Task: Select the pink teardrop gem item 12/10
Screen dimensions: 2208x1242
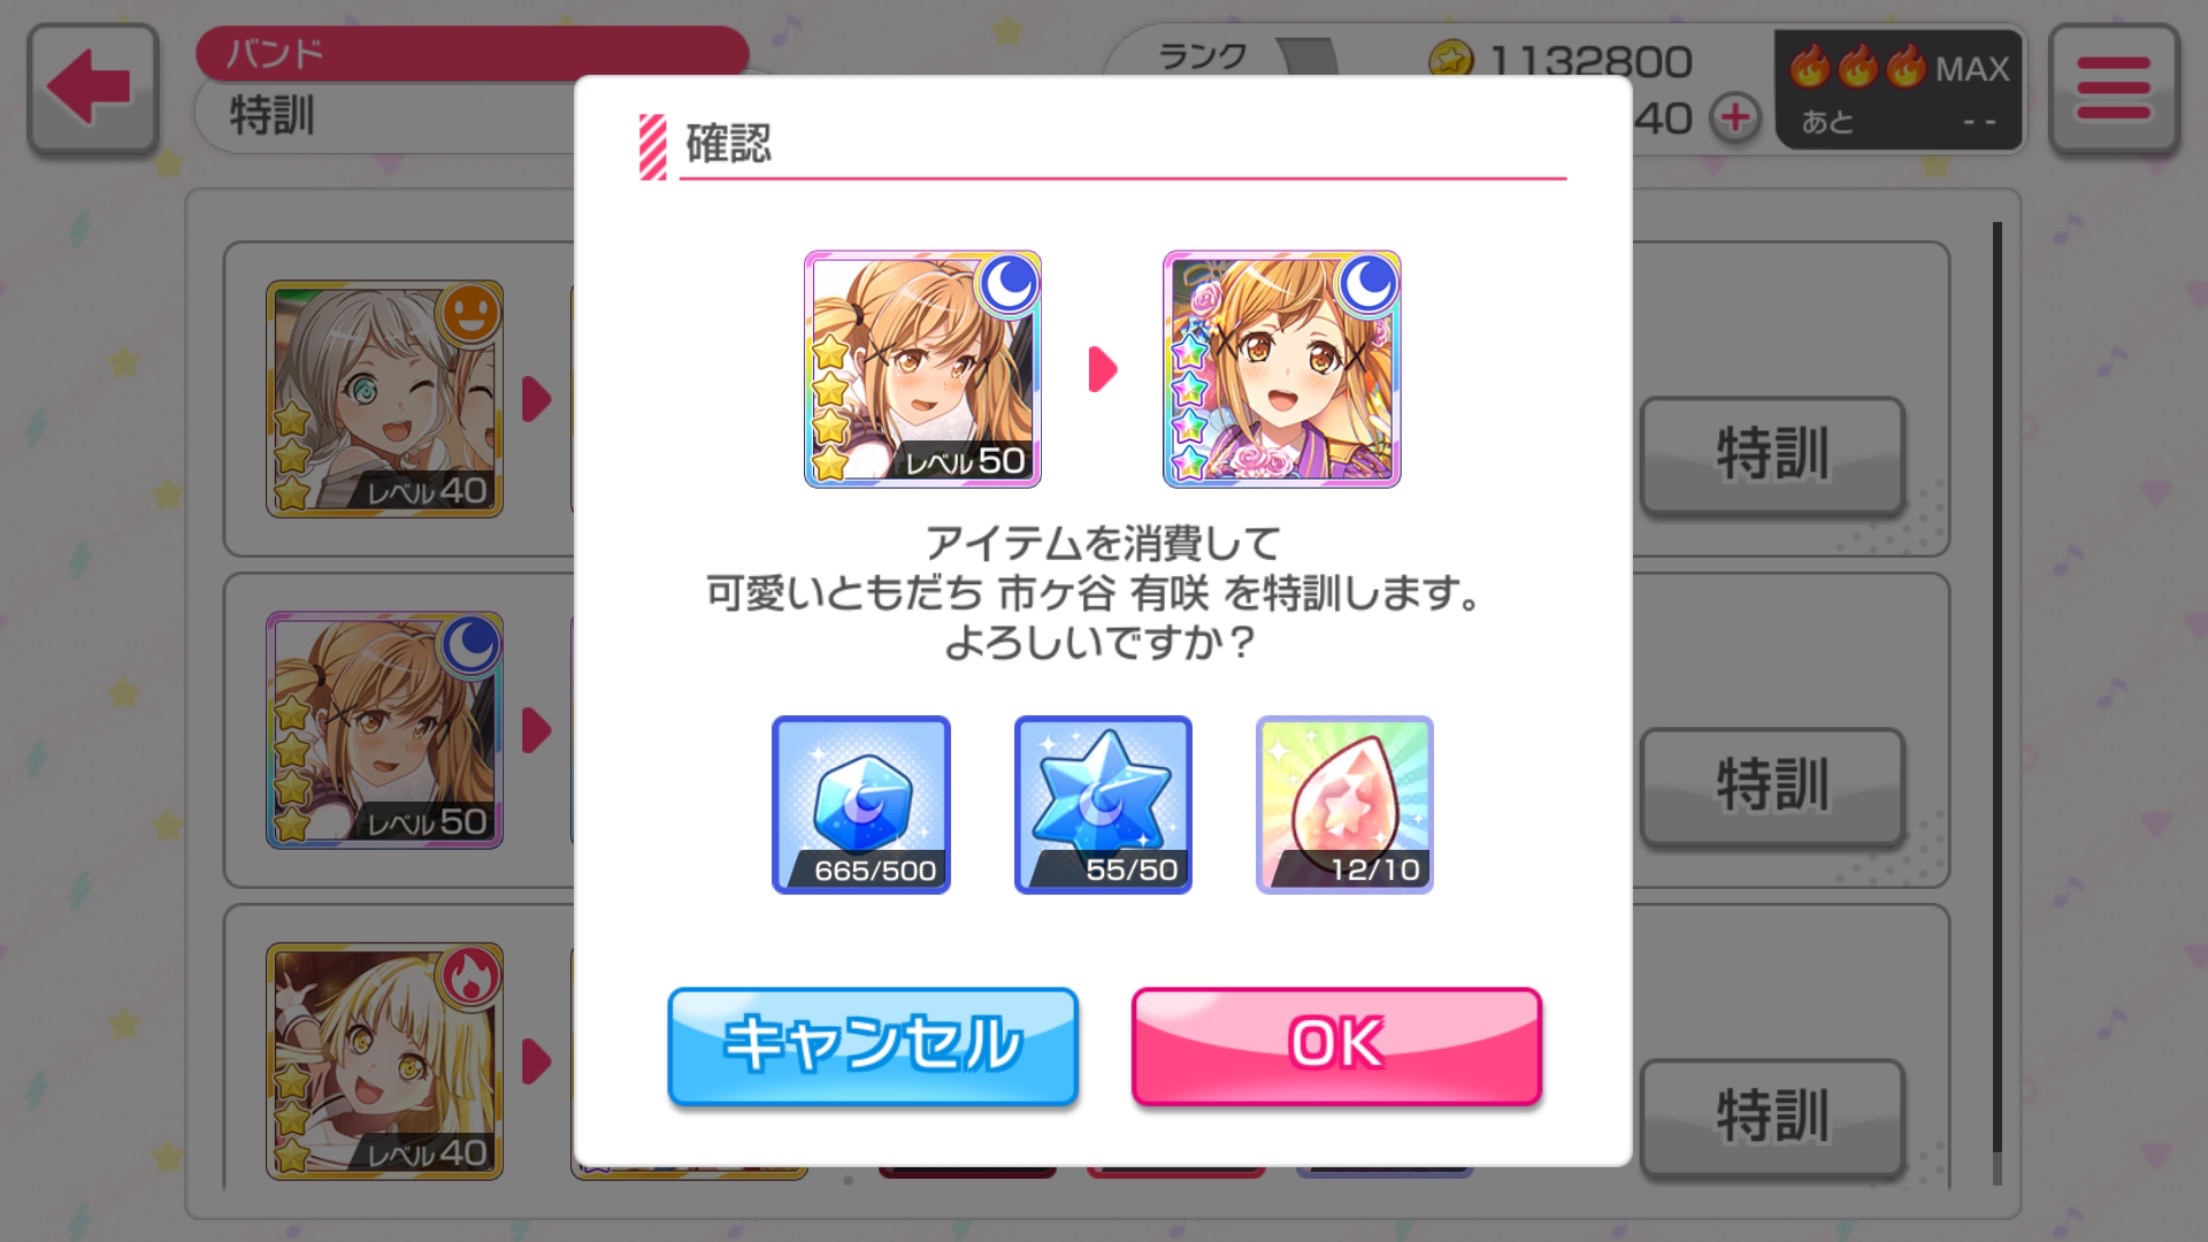Action: click(x=1345, y=804)
